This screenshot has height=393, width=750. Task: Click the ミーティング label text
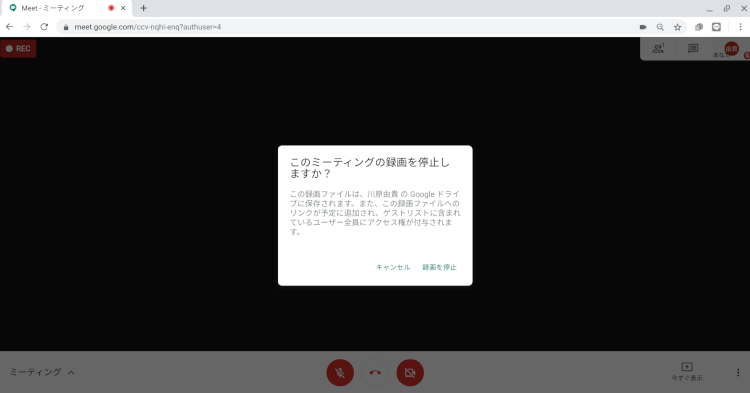coord(35,372)
